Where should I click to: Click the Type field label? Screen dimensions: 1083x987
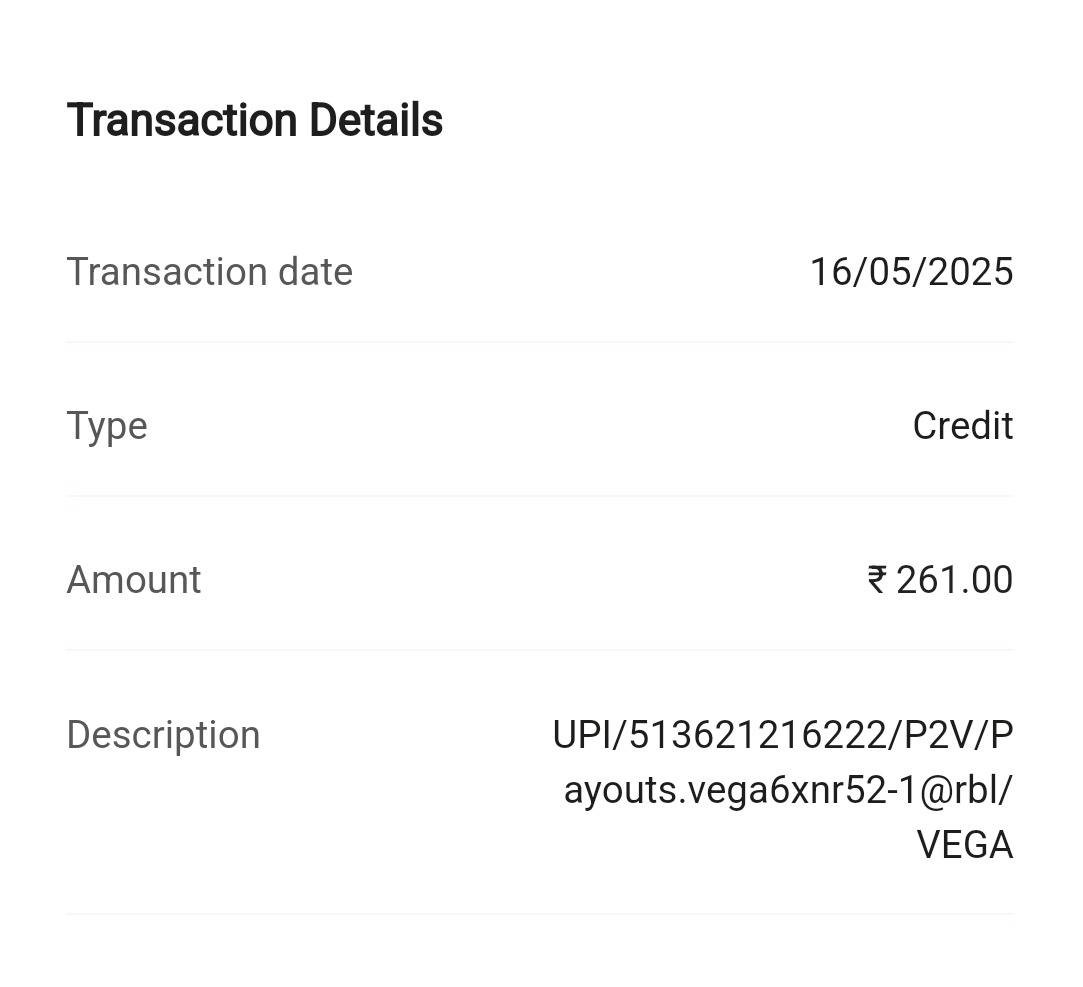(x=107, y=427)
